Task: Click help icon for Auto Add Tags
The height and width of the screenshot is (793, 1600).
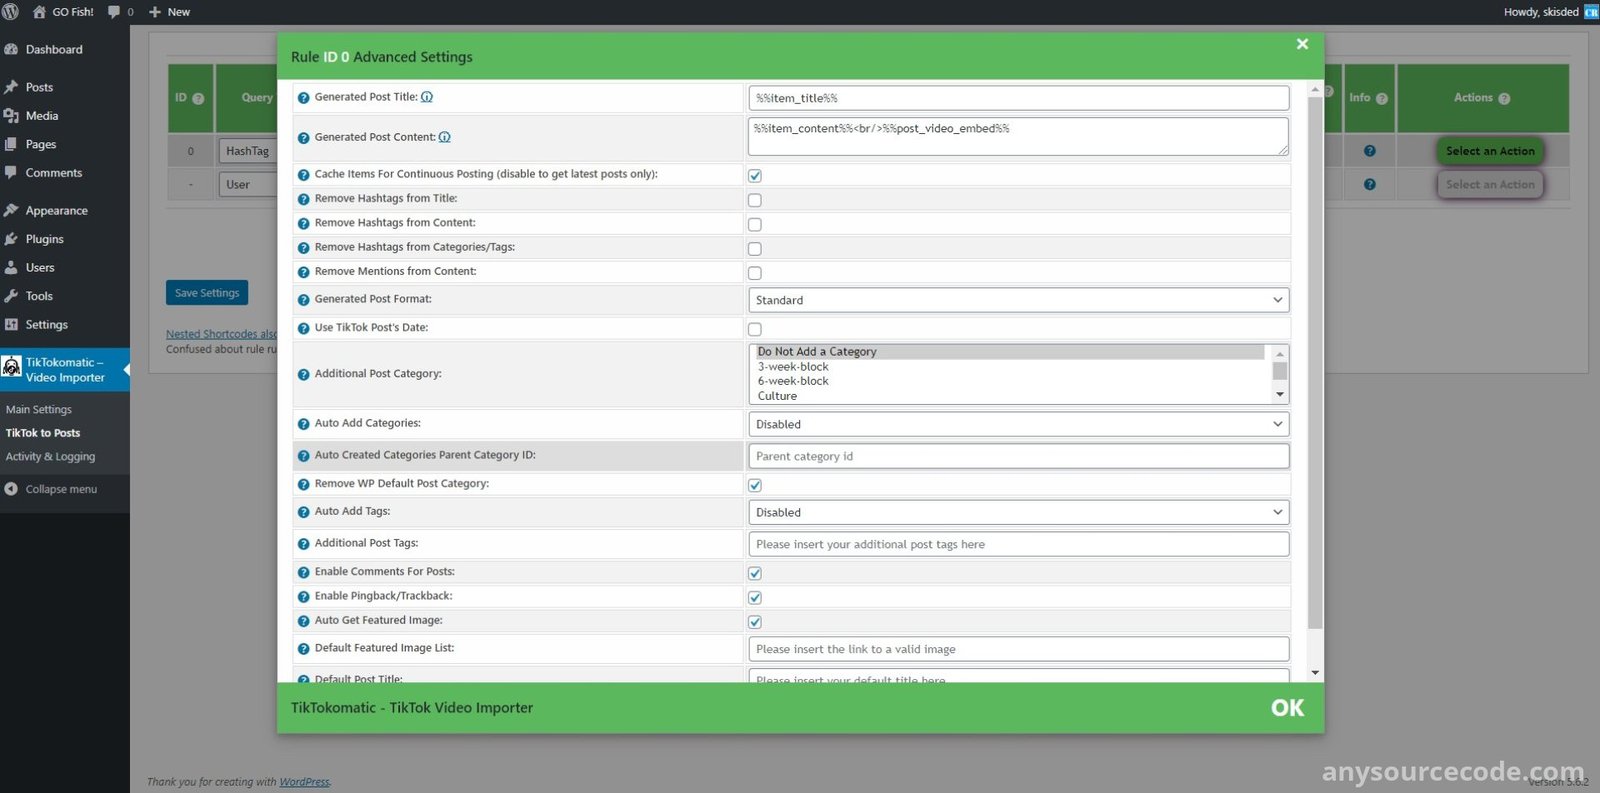Action: (304, 512)
